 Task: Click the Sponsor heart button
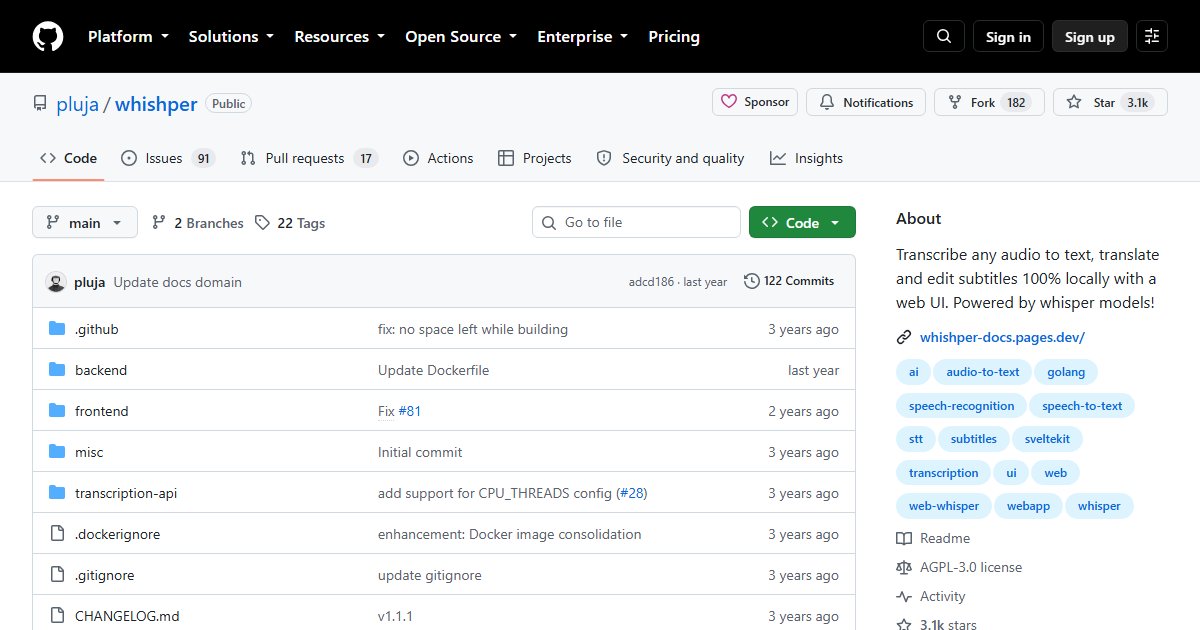[756, 102]
